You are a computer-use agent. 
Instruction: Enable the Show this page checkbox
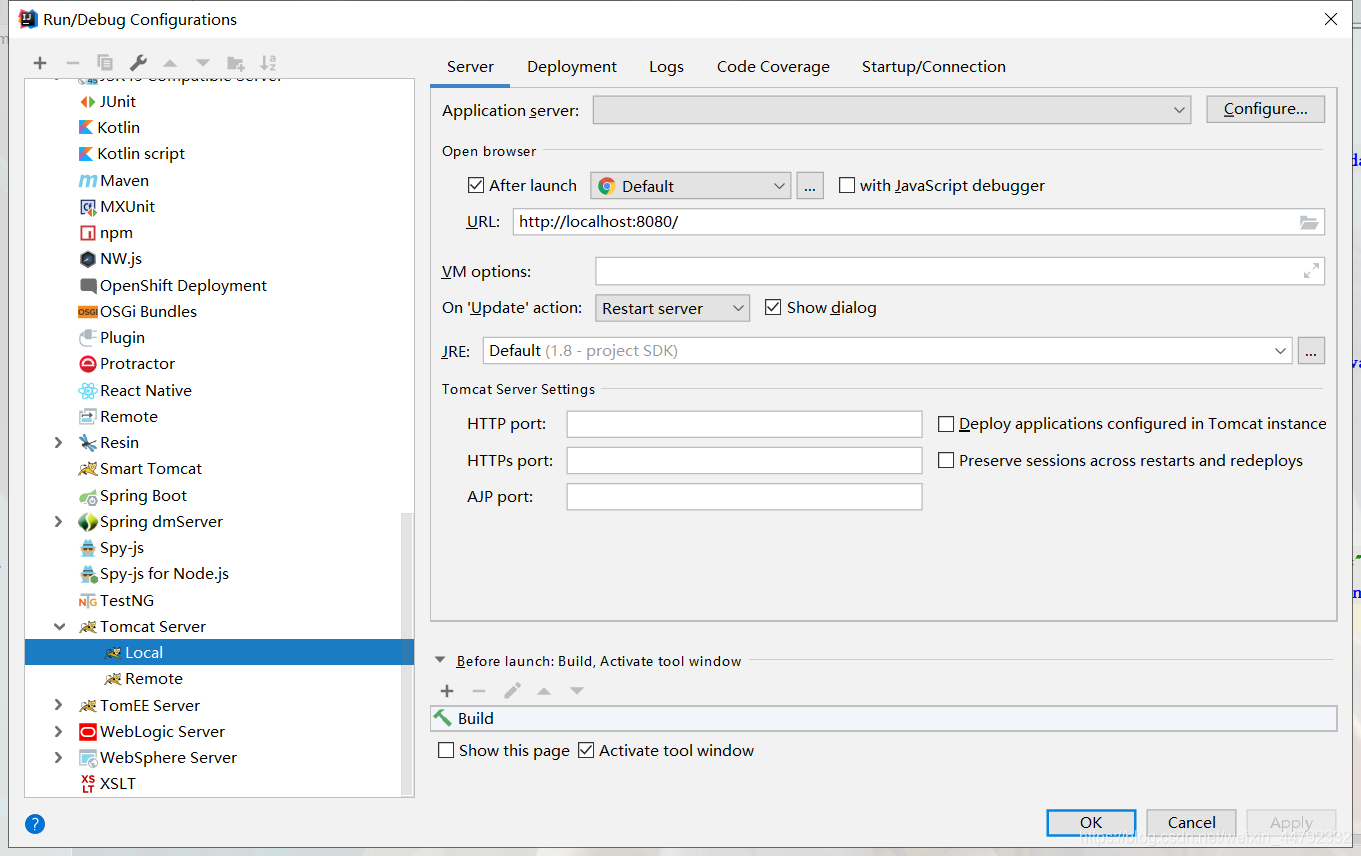point(446,750)
